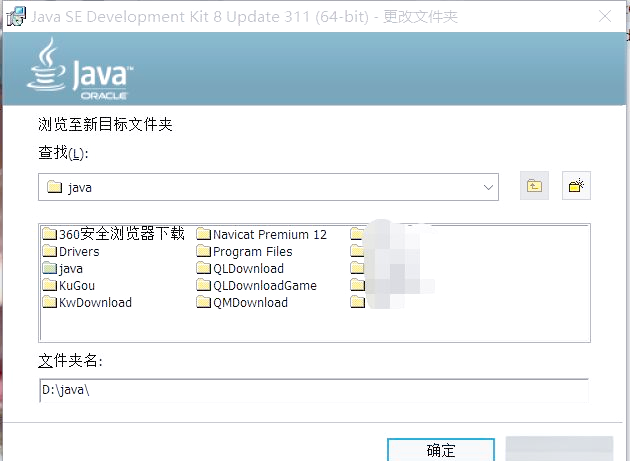This screenshot has height=461, width=630.
Task: Select the QMDownload folder
Action: pyautogui.click(x=242, y=303)
